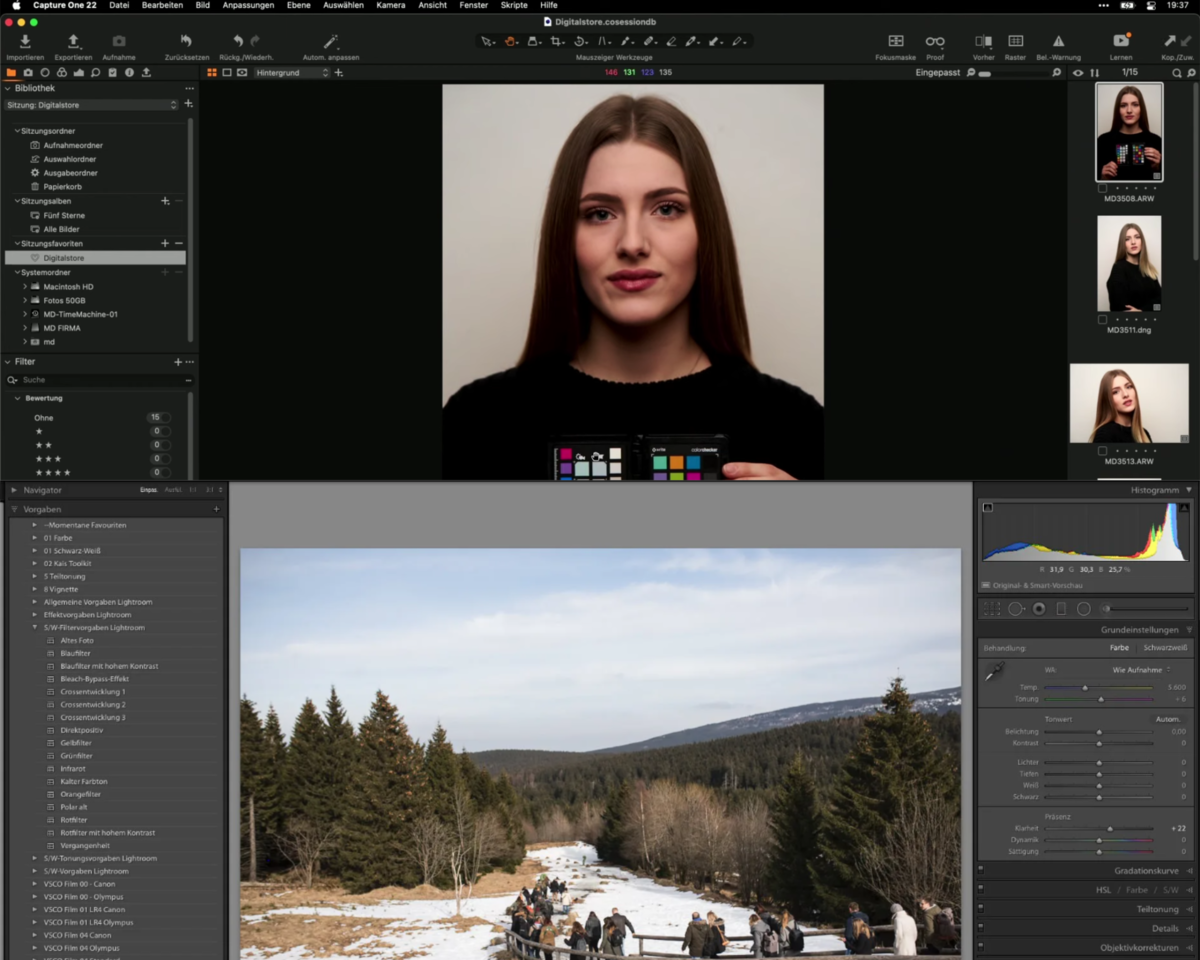Collapse the Sitzungsordner section
1200x960 pixels.
[16, 130]
